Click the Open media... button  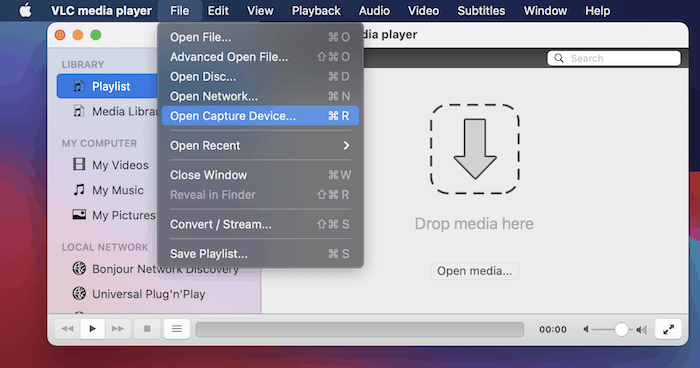(x=475, y=271)
